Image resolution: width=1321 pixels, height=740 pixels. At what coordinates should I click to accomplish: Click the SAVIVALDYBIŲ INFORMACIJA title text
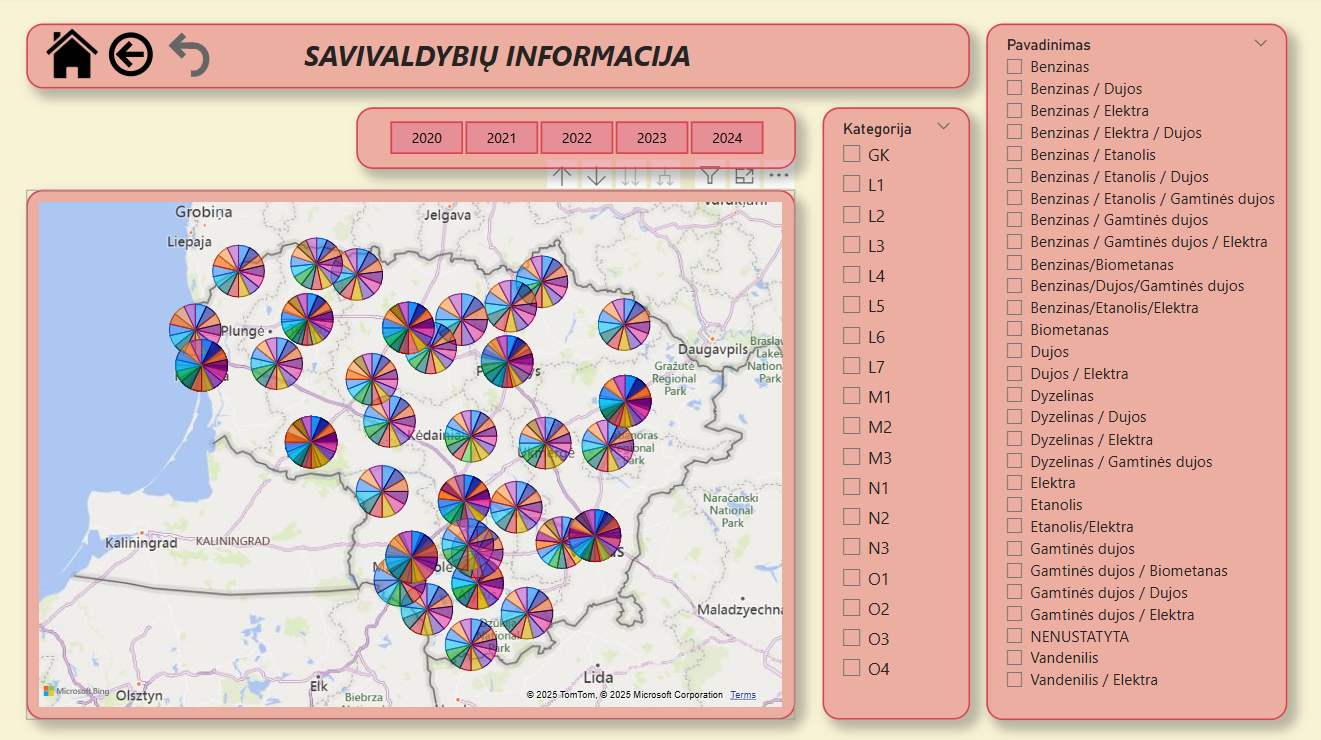(497, 56)
